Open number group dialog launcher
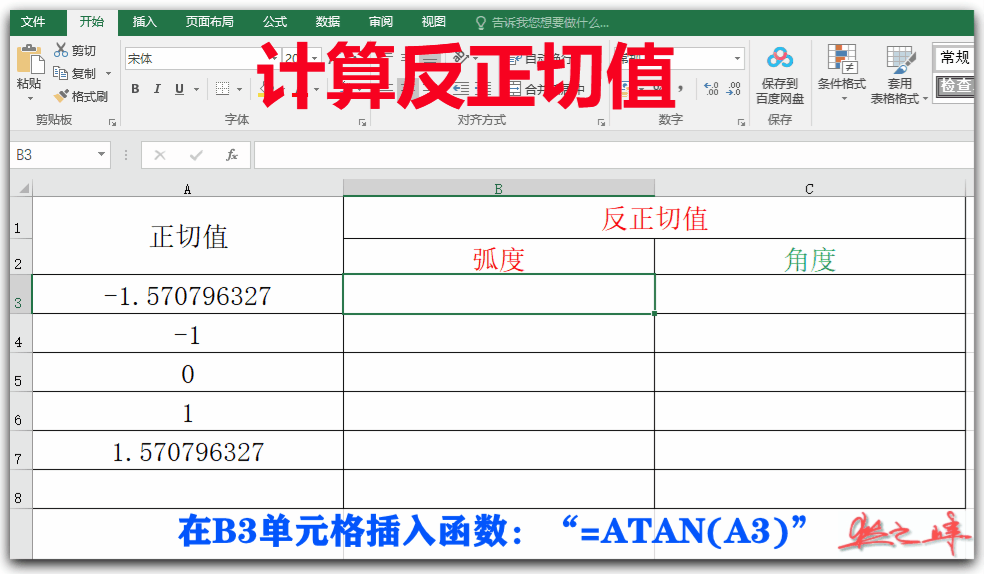The image size is (984, 574). (741, 122)
